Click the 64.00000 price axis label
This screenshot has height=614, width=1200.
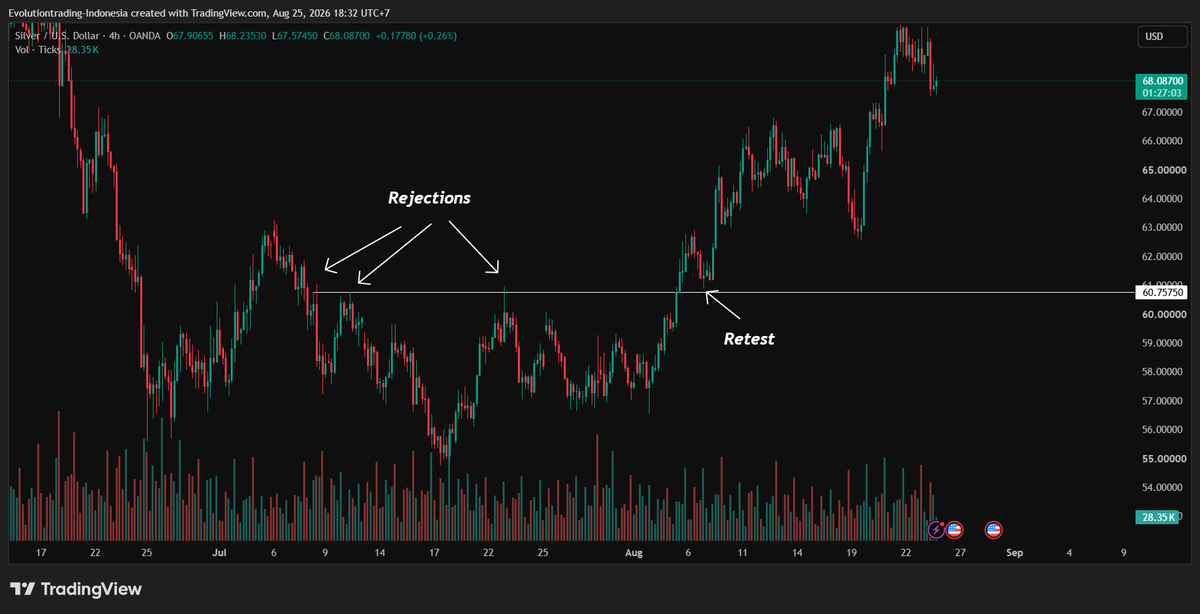pos(1161,199)
